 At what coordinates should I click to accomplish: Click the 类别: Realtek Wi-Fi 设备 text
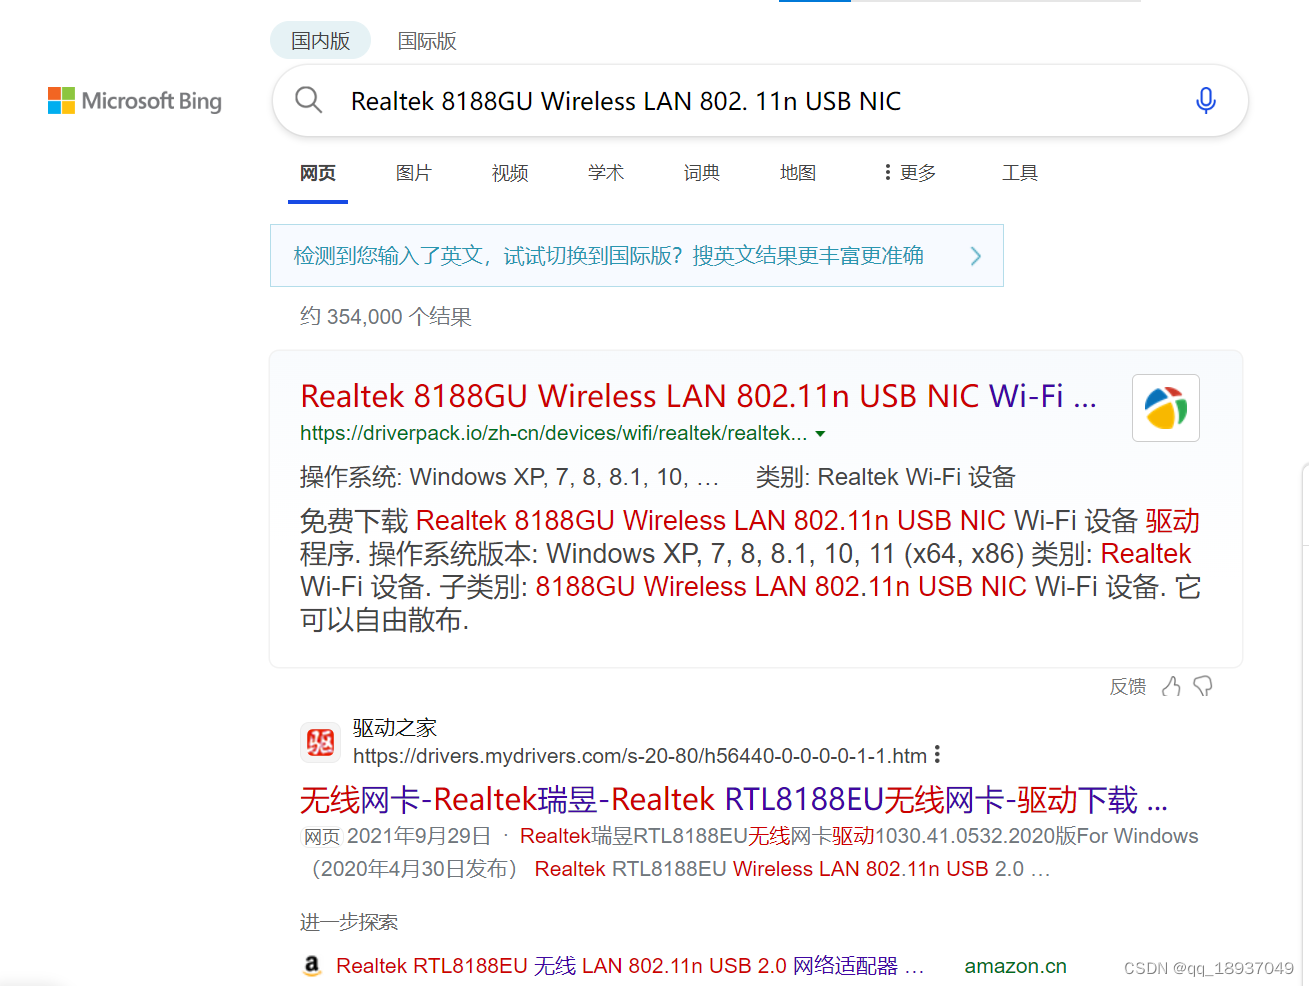pyautogui.click(x=885, y=477)
